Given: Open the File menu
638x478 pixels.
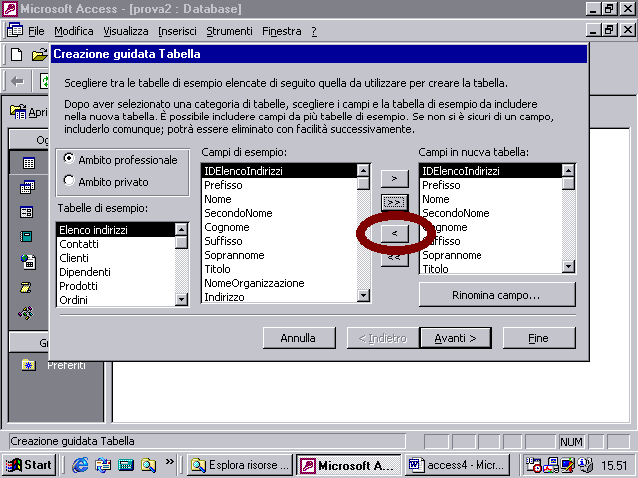Looking at the screenshot, I should click(36, 31).
